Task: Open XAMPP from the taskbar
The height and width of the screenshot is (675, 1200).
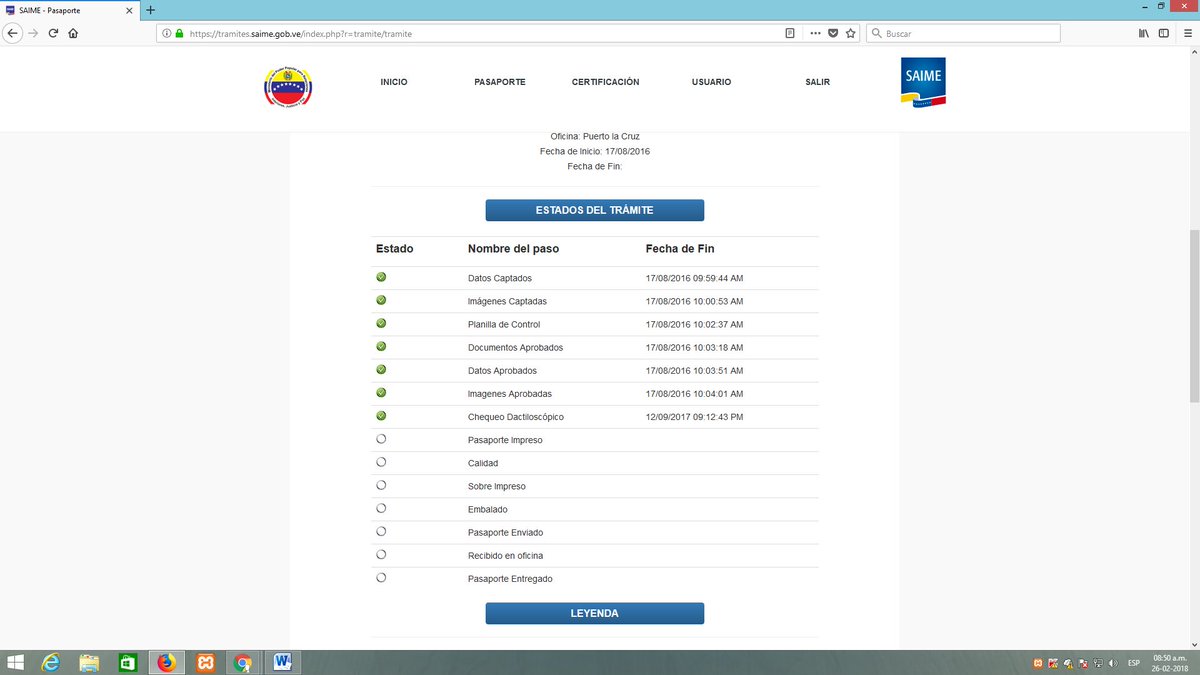Action: coord(205,662)
